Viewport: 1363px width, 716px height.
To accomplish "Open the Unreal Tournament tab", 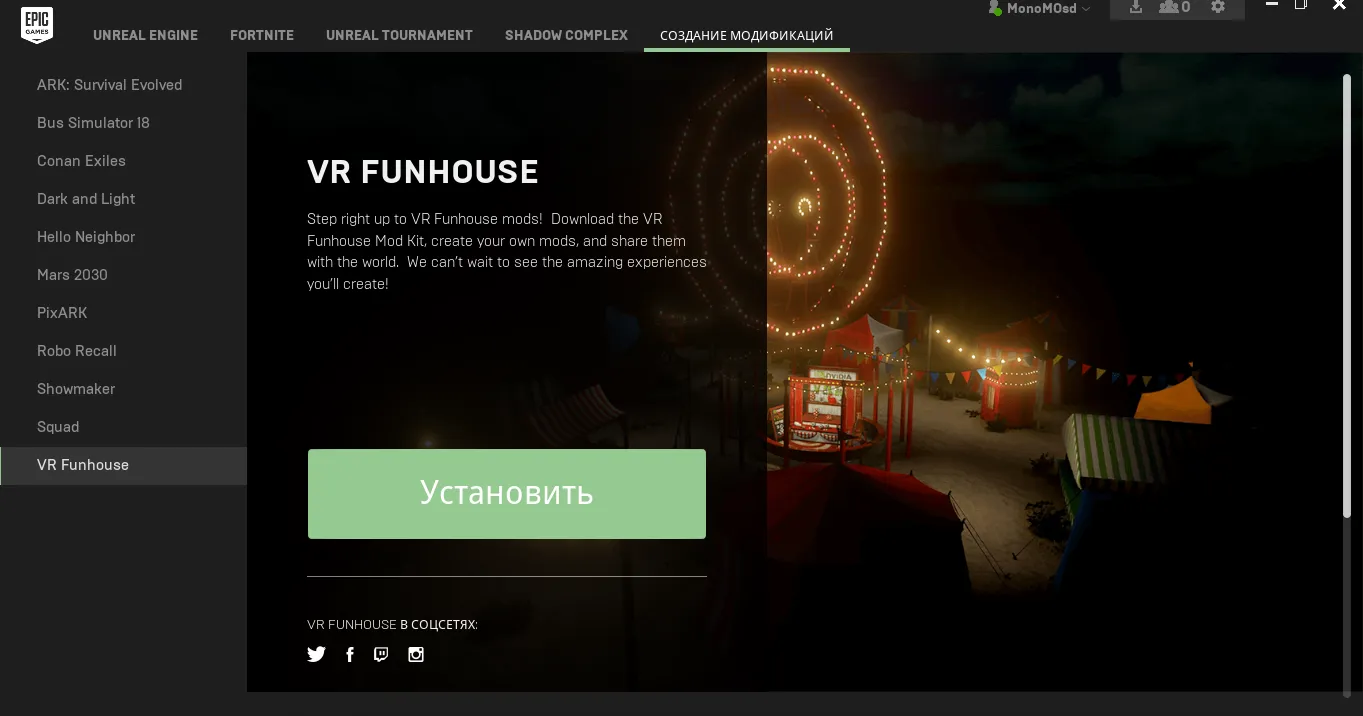I will point(399,35).
